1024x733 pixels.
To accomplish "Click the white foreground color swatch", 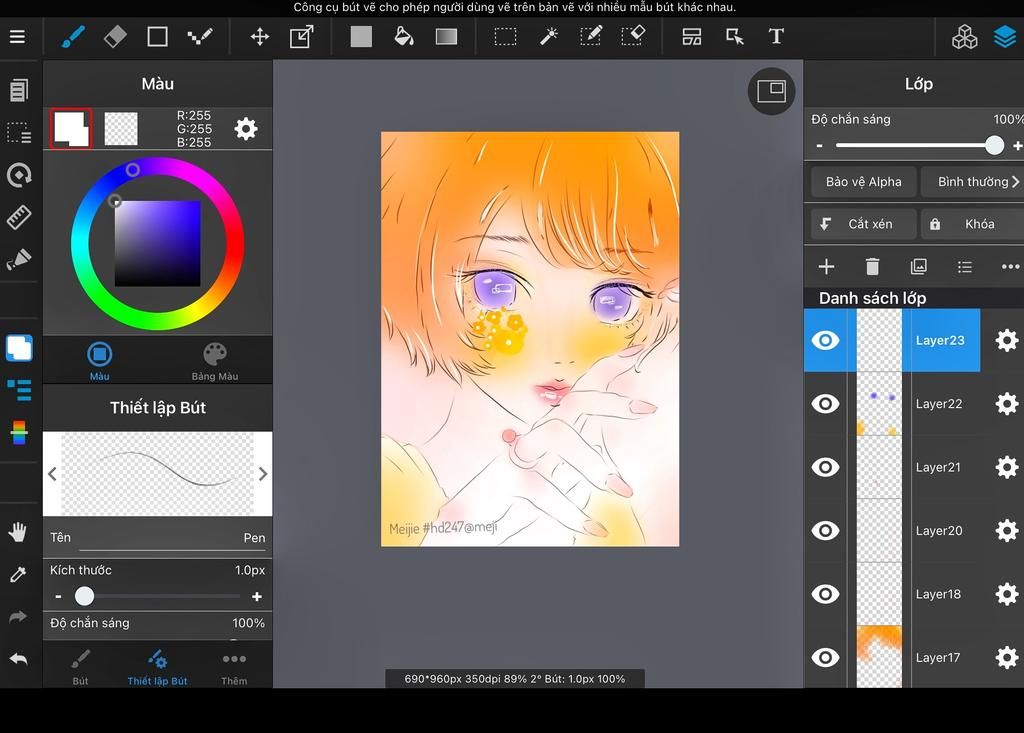I will click(71, 129).
